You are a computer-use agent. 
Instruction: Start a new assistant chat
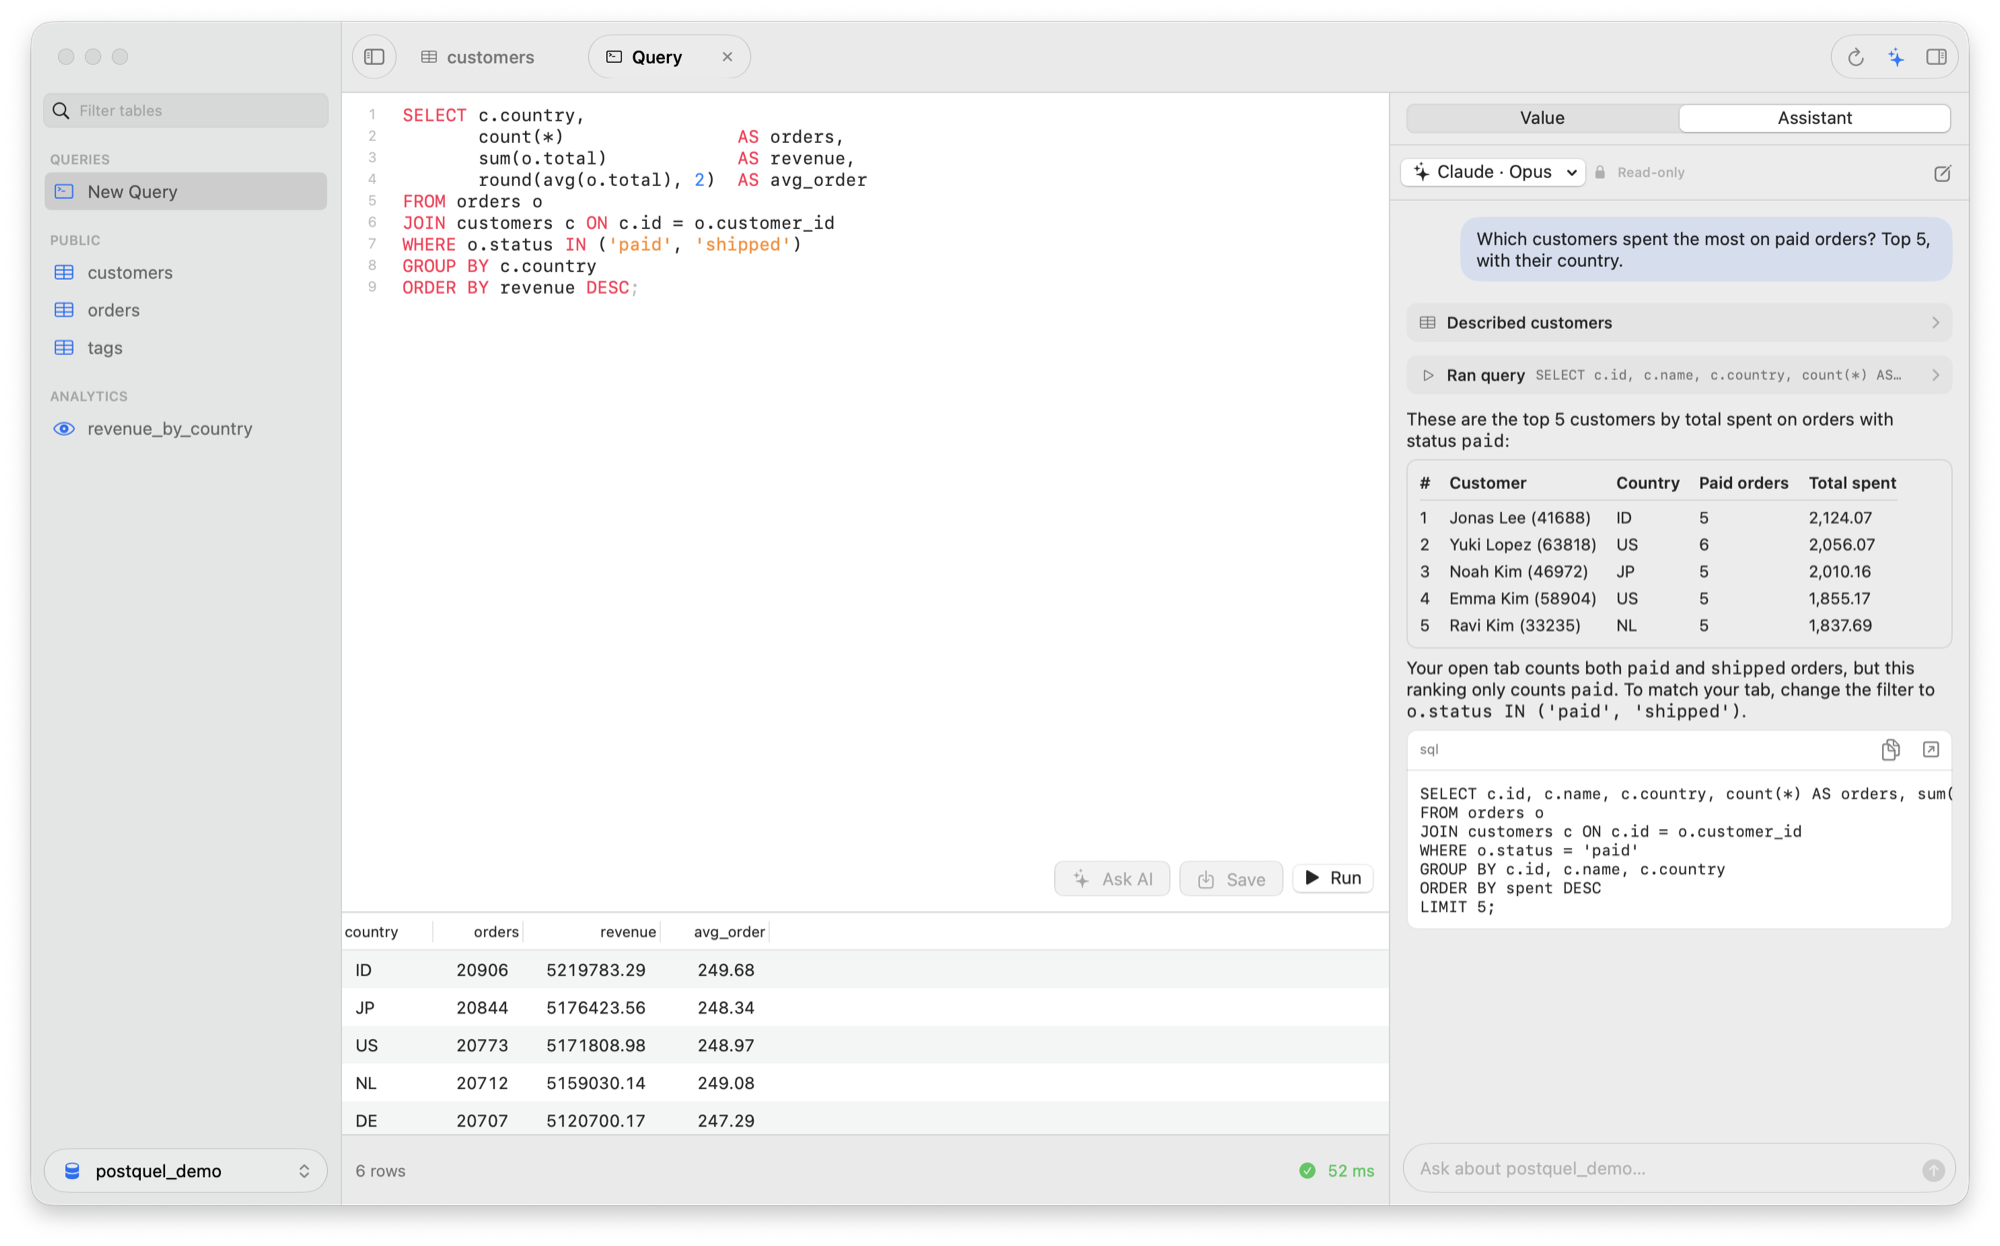(x=1942, y=173)
